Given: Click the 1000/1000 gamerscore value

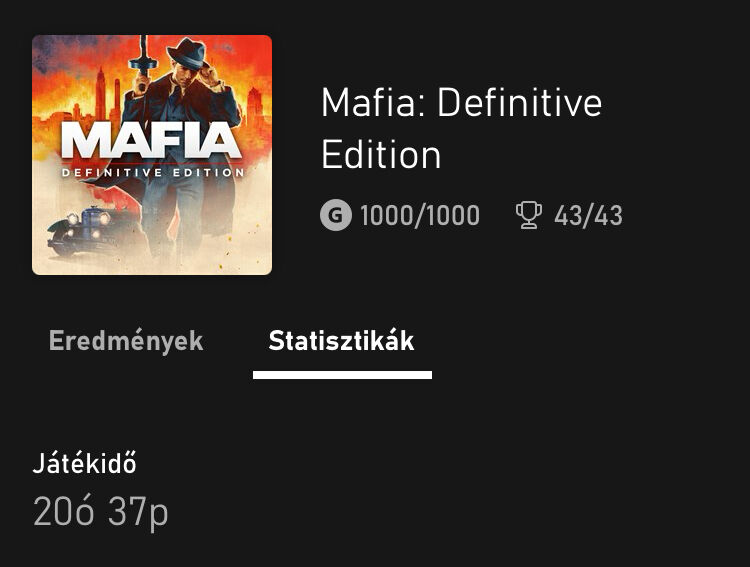Looking at the screenshot, I should tap(420, 215).
